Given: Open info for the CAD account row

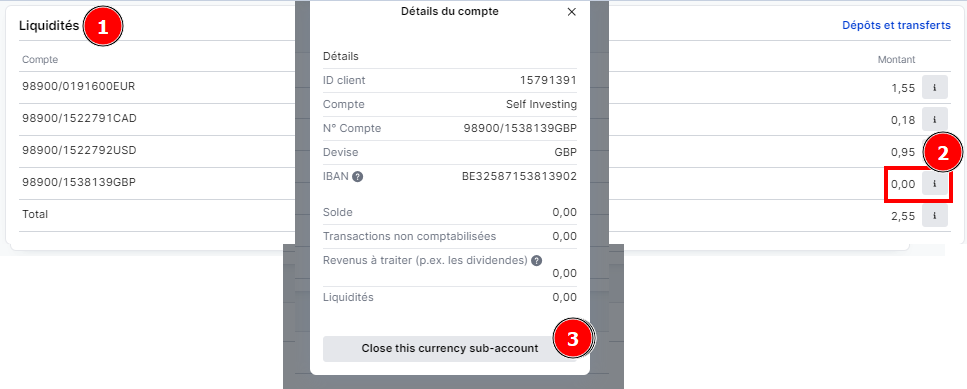Looking at the screenshot, I should coord(934,120).
